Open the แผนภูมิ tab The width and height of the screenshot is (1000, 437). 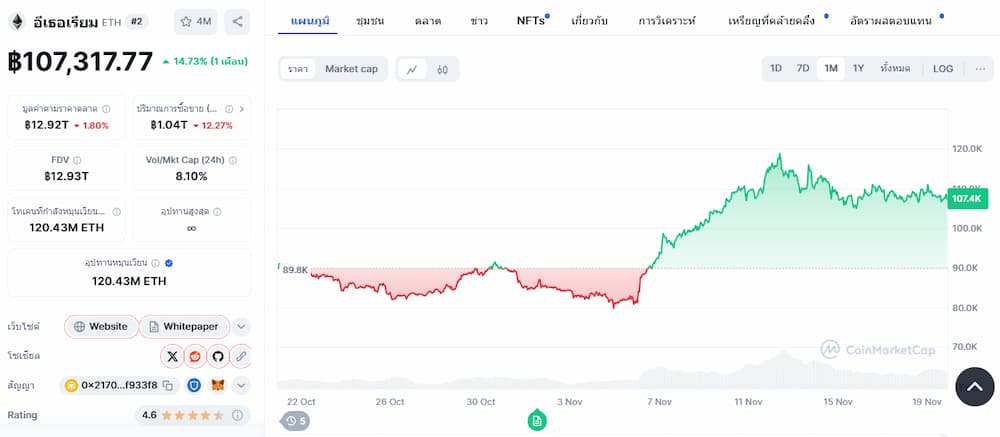pyautogui.click(x=310, y=20)
